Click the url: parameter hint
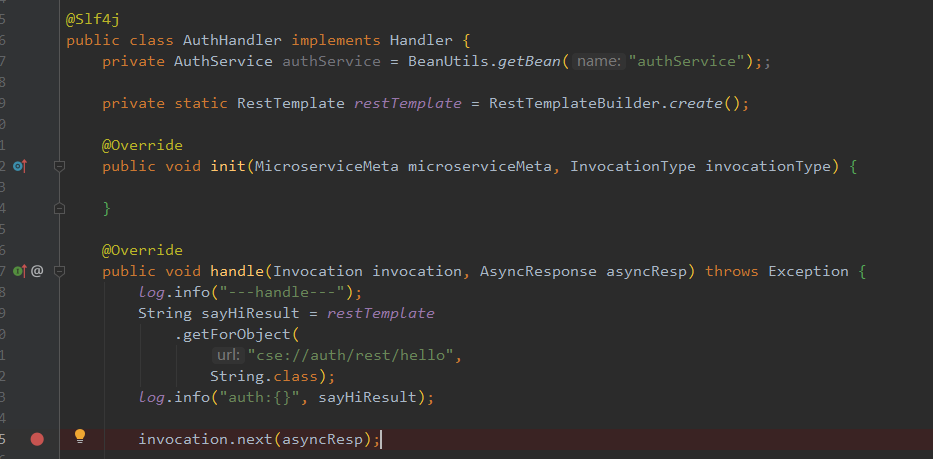 [228, 355]
